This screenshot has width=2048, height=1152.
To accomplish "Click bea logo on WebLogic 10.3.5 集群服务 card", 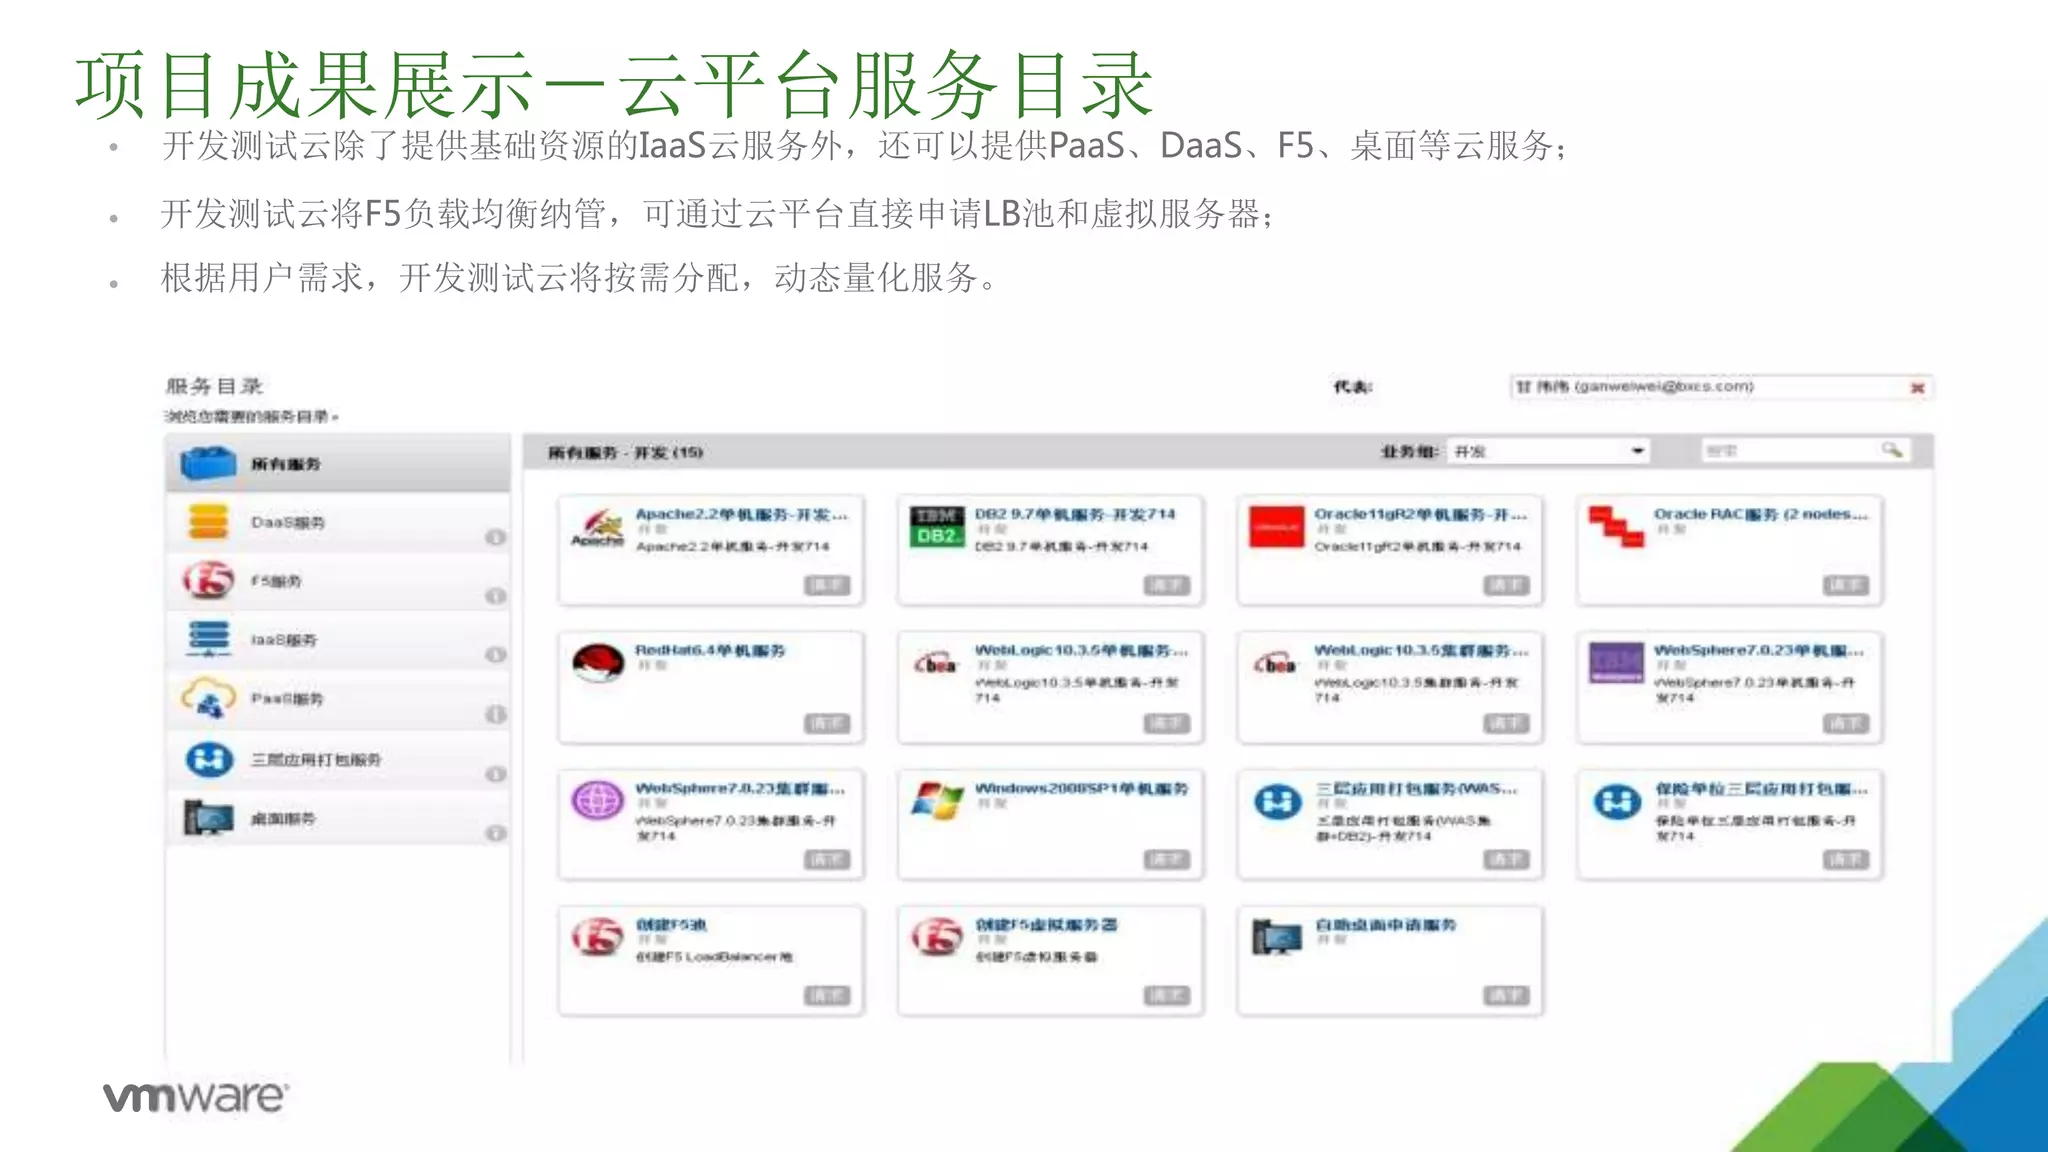I will [x=1276, y=663].
